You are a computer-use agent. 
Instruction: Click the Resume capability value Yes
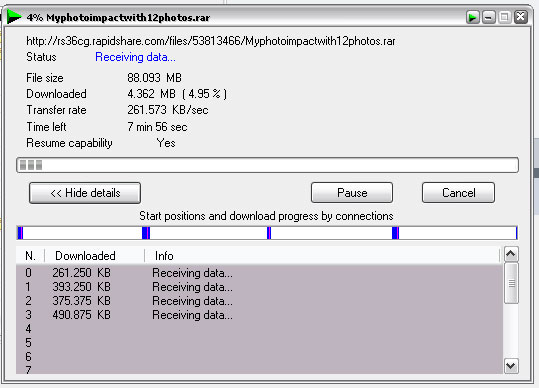point(166,143)
